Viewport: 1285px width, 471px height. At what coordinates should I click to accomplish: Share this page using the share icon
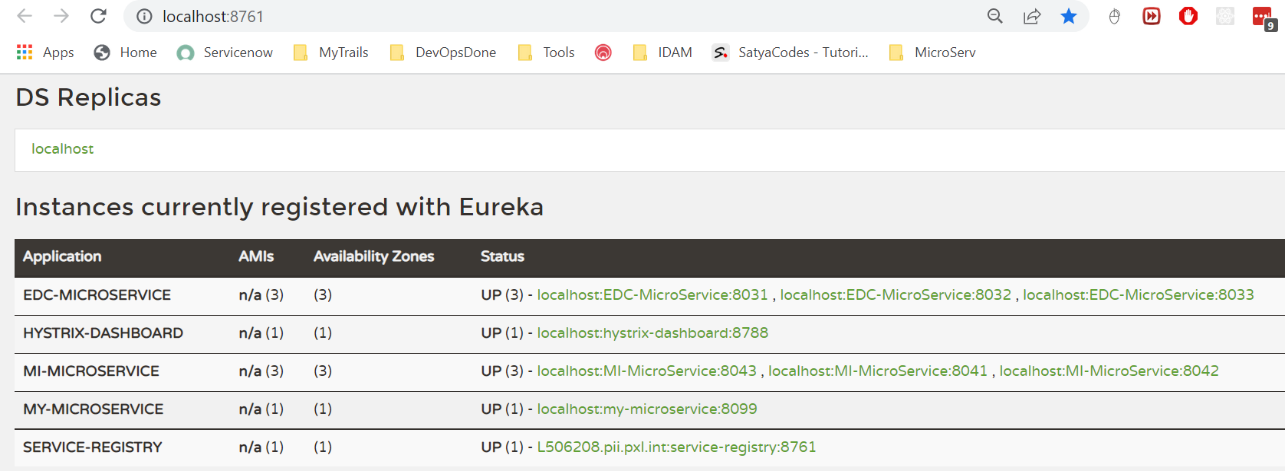point(1031,16)
